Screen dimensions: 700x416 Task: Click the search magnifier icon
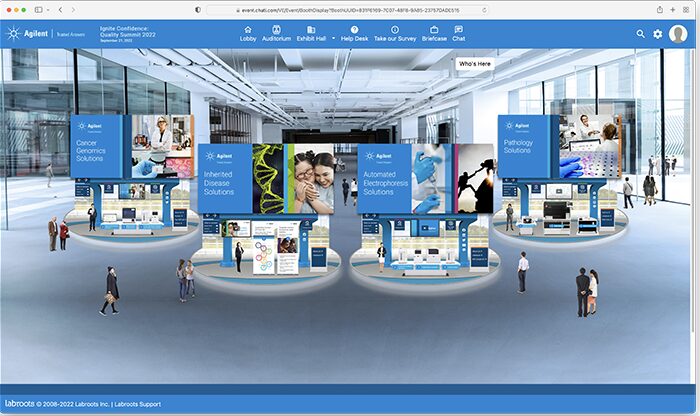[x=641, y=34]
